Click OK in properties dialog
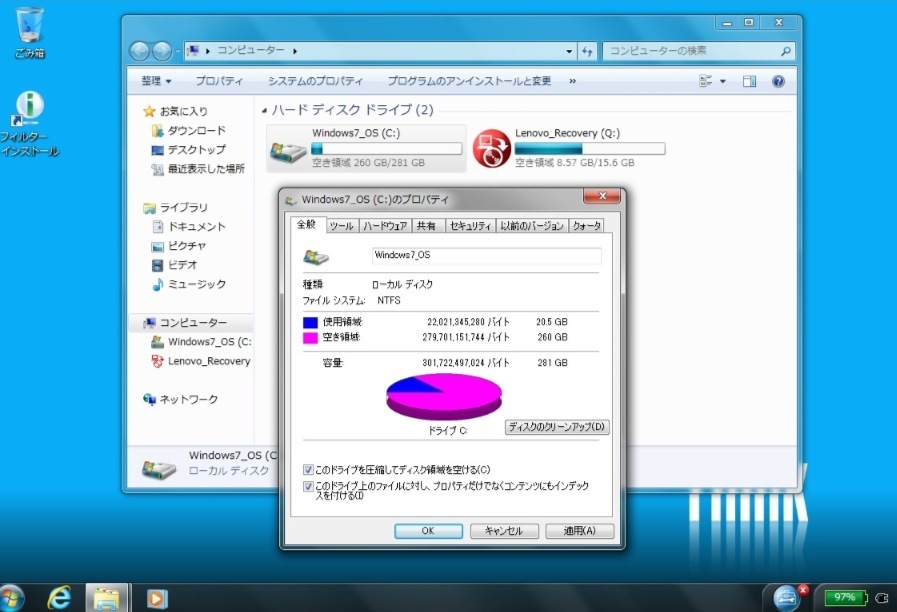The width and height of the screenshot is (897, 612). click(x=428, y=531)
